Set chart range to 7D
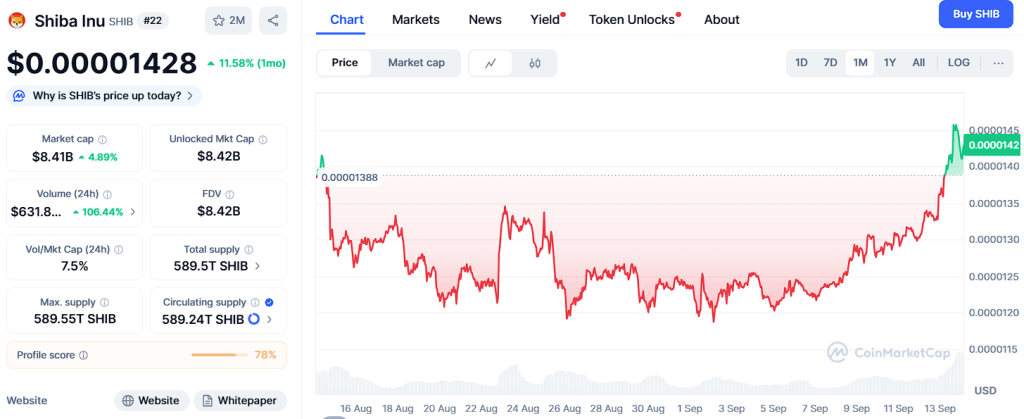1024x419 pixels. click(830, 63)
